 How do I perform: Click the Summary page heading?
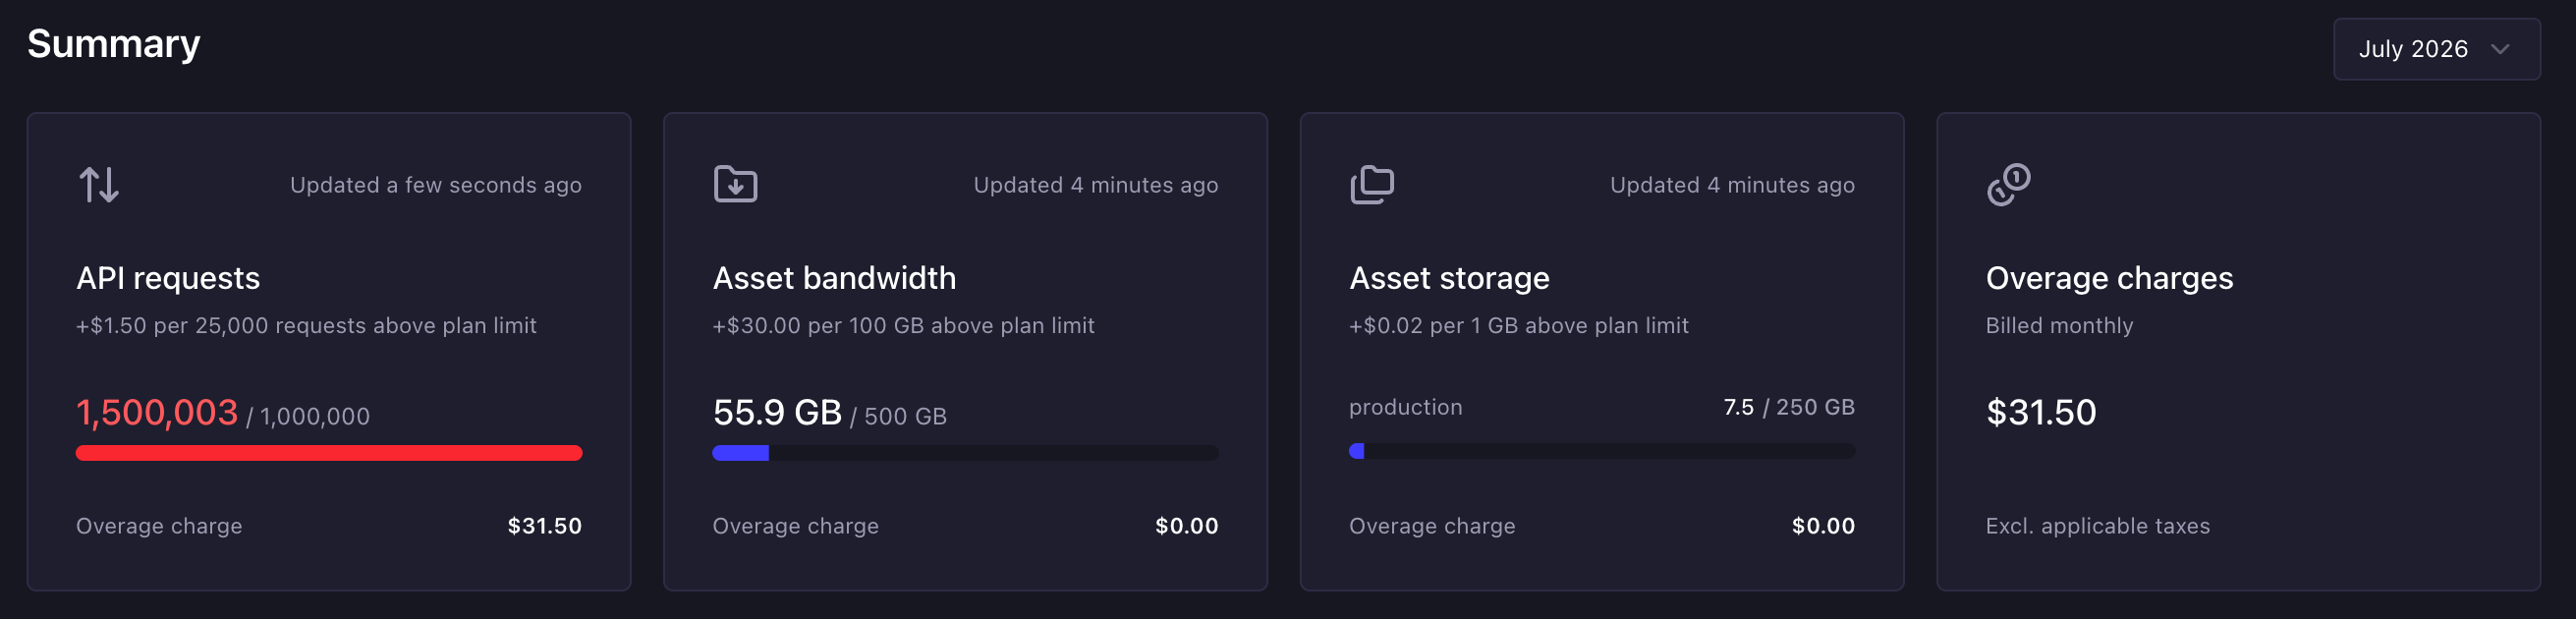pyautogui.click(x=113, y=44)
